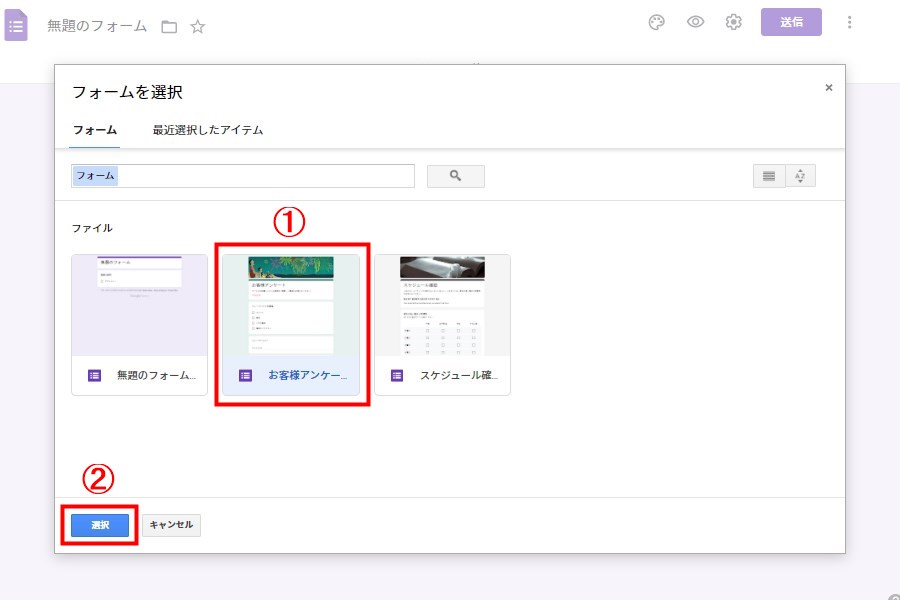The height and width of the screenshot is (600, 900).
Task: Click the move to folder icon
Action: tap(169, 27)
